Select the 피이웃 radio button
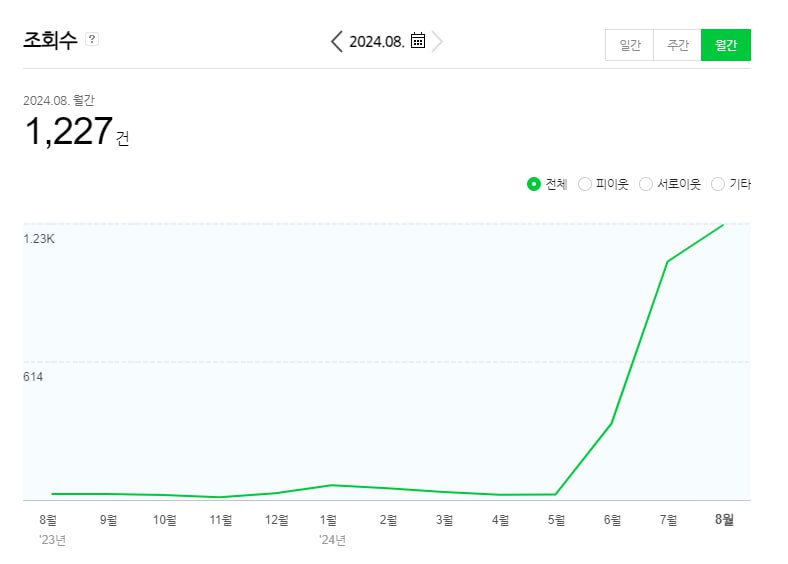The image size is (788, 564). (x=586, y=184)
